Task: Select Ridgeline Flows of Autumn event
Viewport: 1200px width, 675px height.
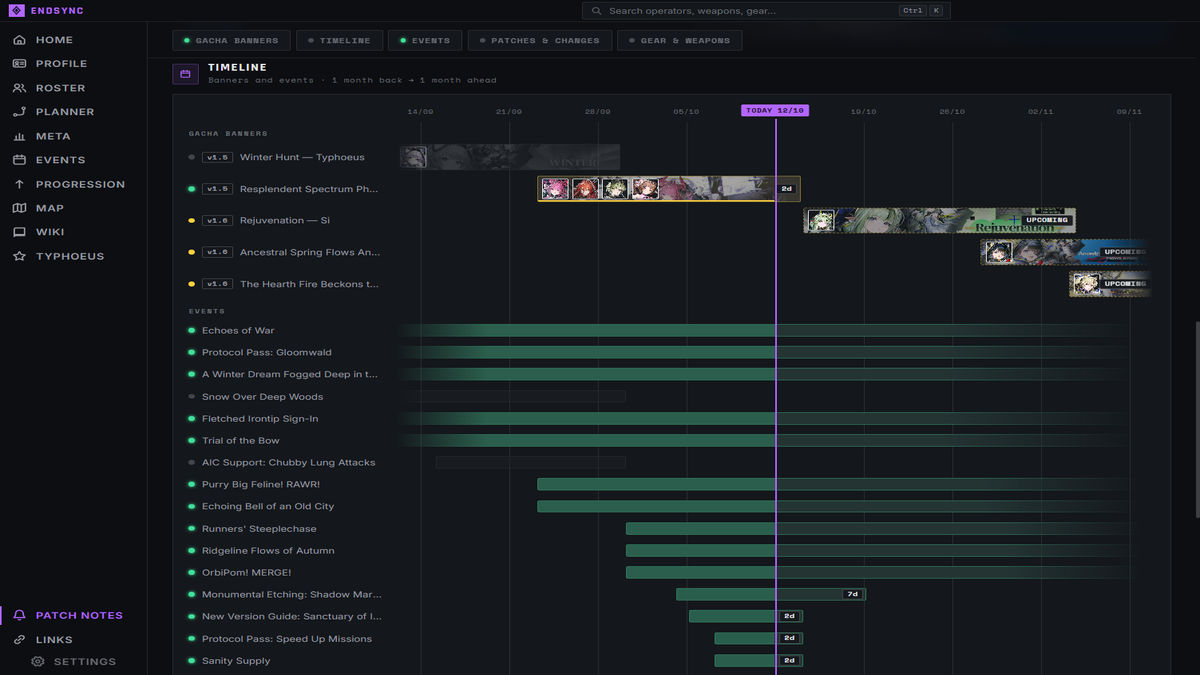Action: point(268,551)
